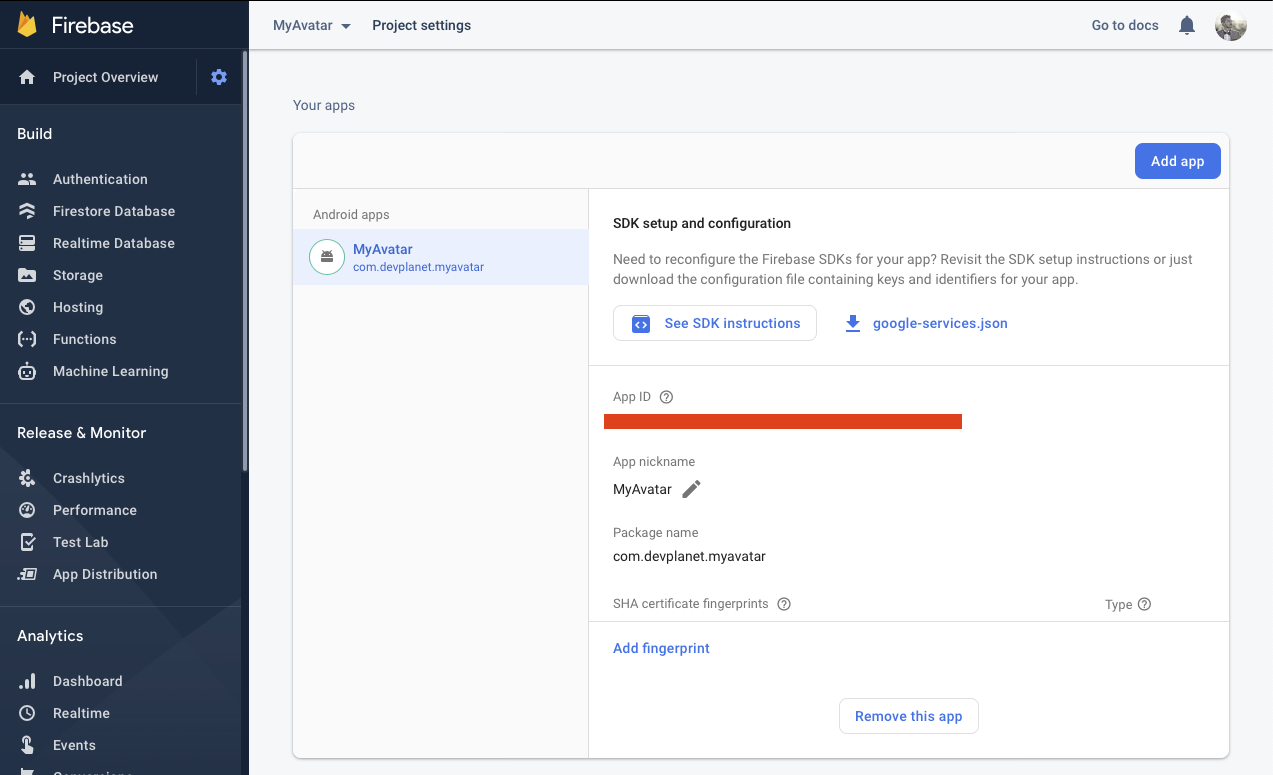
Task: Click the Performance gauge icon
Action: click(x=27, y=510)
